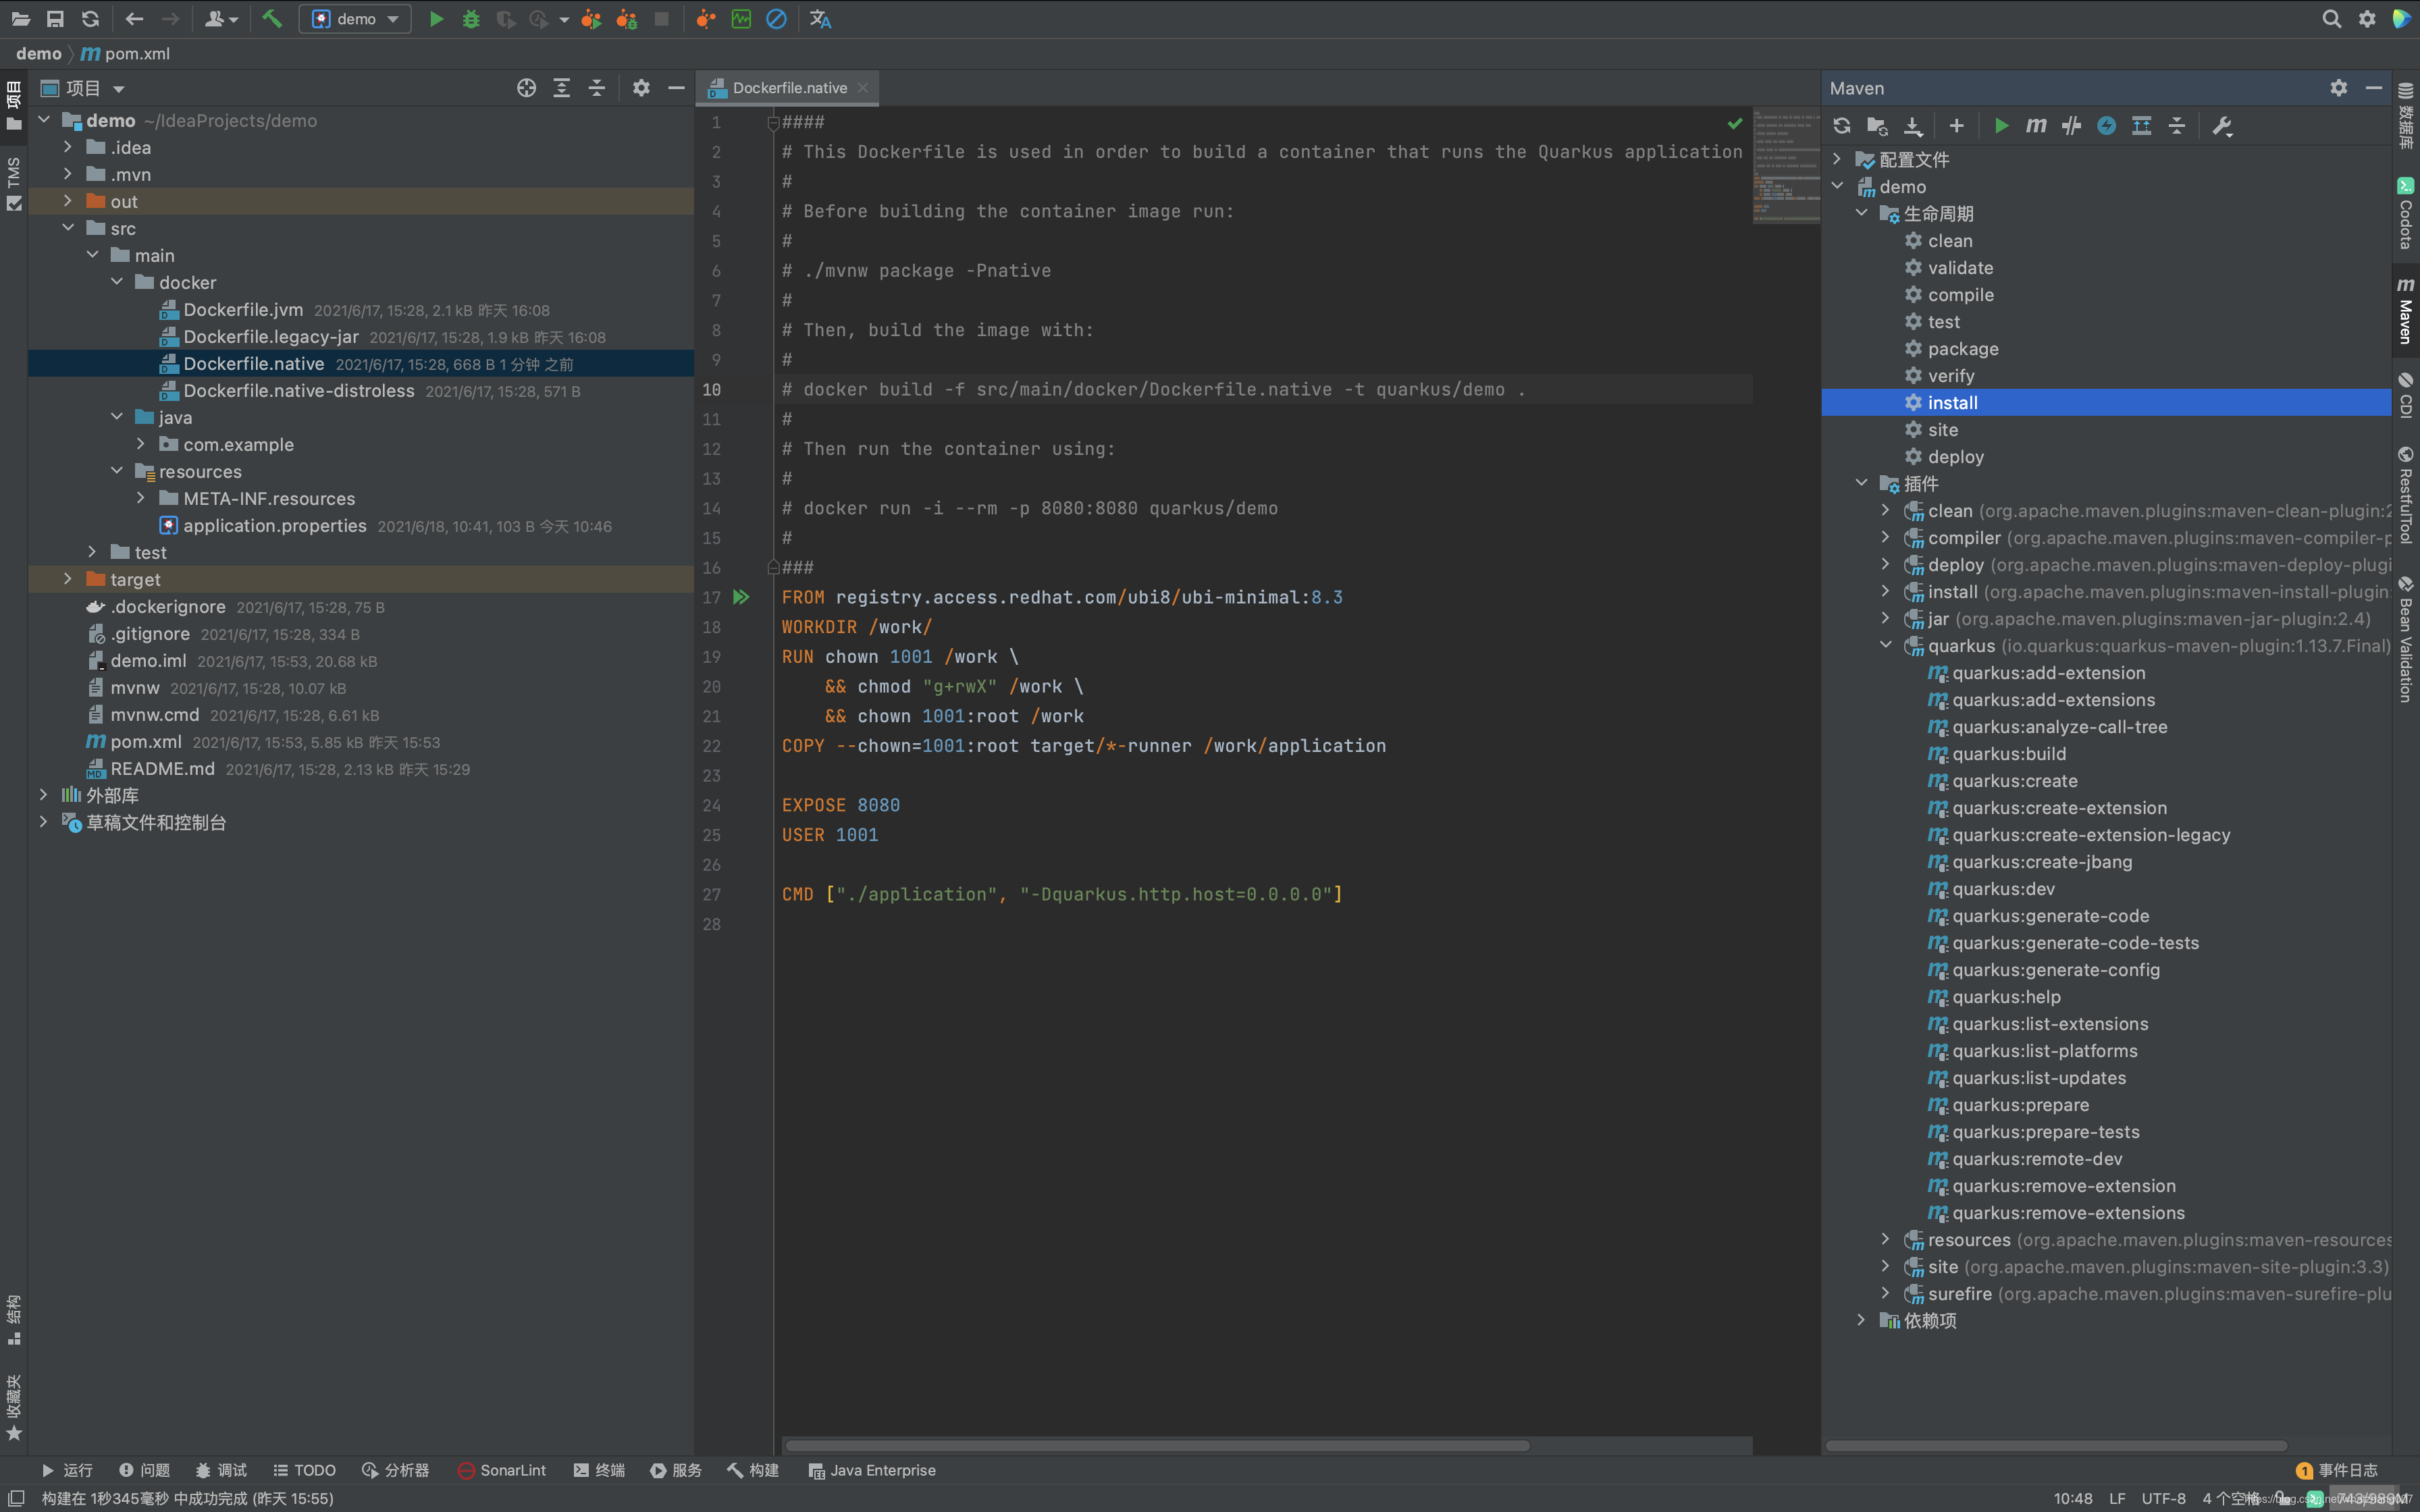Viewport: 2420px width, 1512px height.
Task: Click the Execute Maven Goal icon
Action: pyautogui.click(x=2036, y=125)
